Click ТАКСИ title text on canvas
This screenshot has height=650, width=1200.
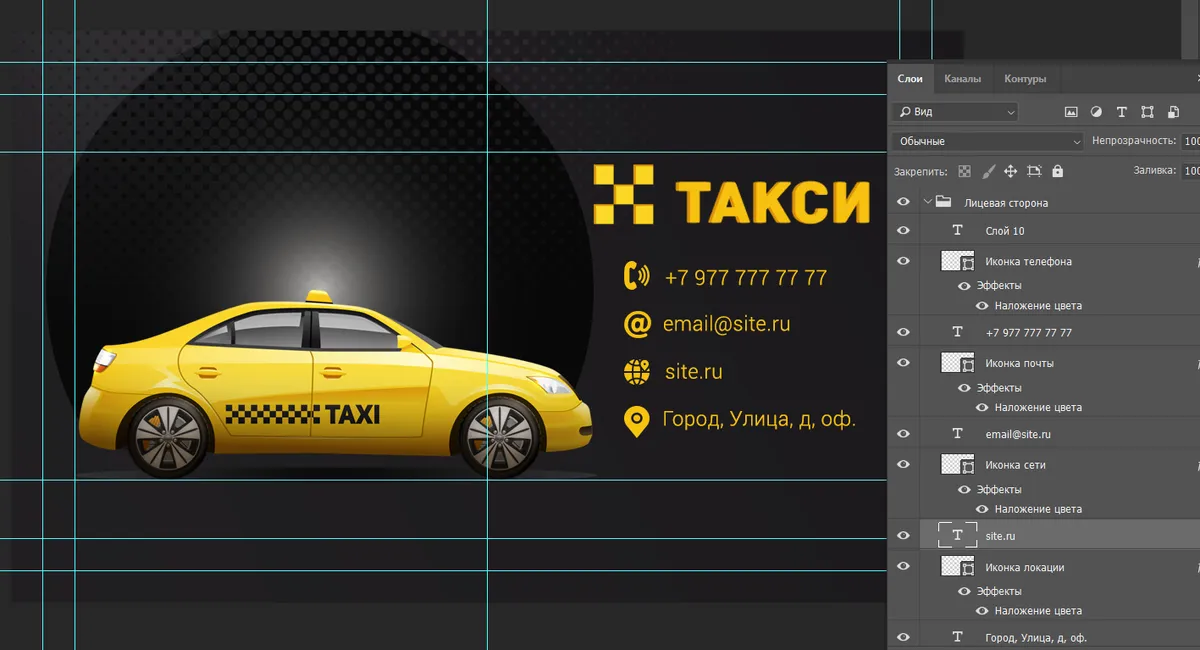(773, 202)
